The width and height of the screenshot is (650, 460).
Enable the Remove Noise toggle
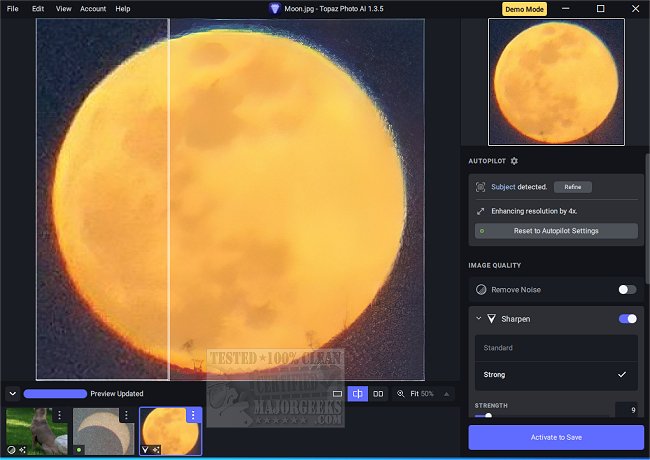[x=627, y=290]
